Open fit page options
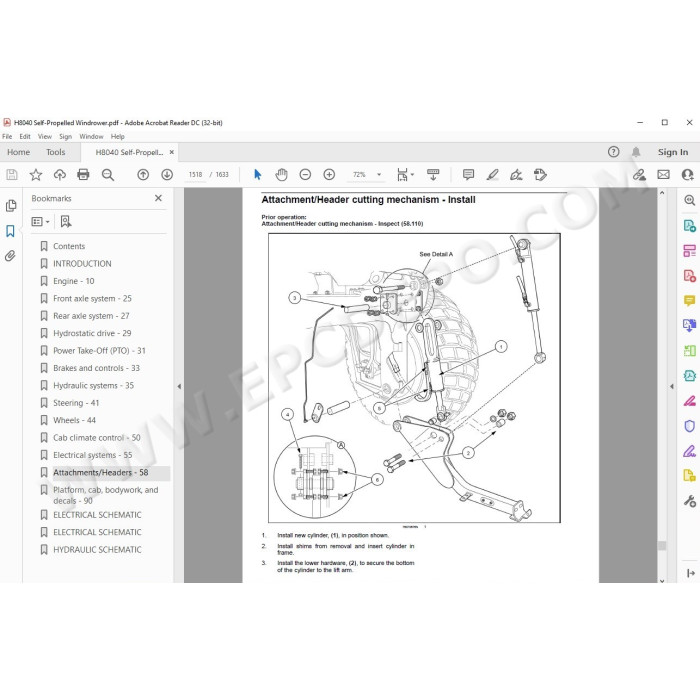 click(405, 175)
